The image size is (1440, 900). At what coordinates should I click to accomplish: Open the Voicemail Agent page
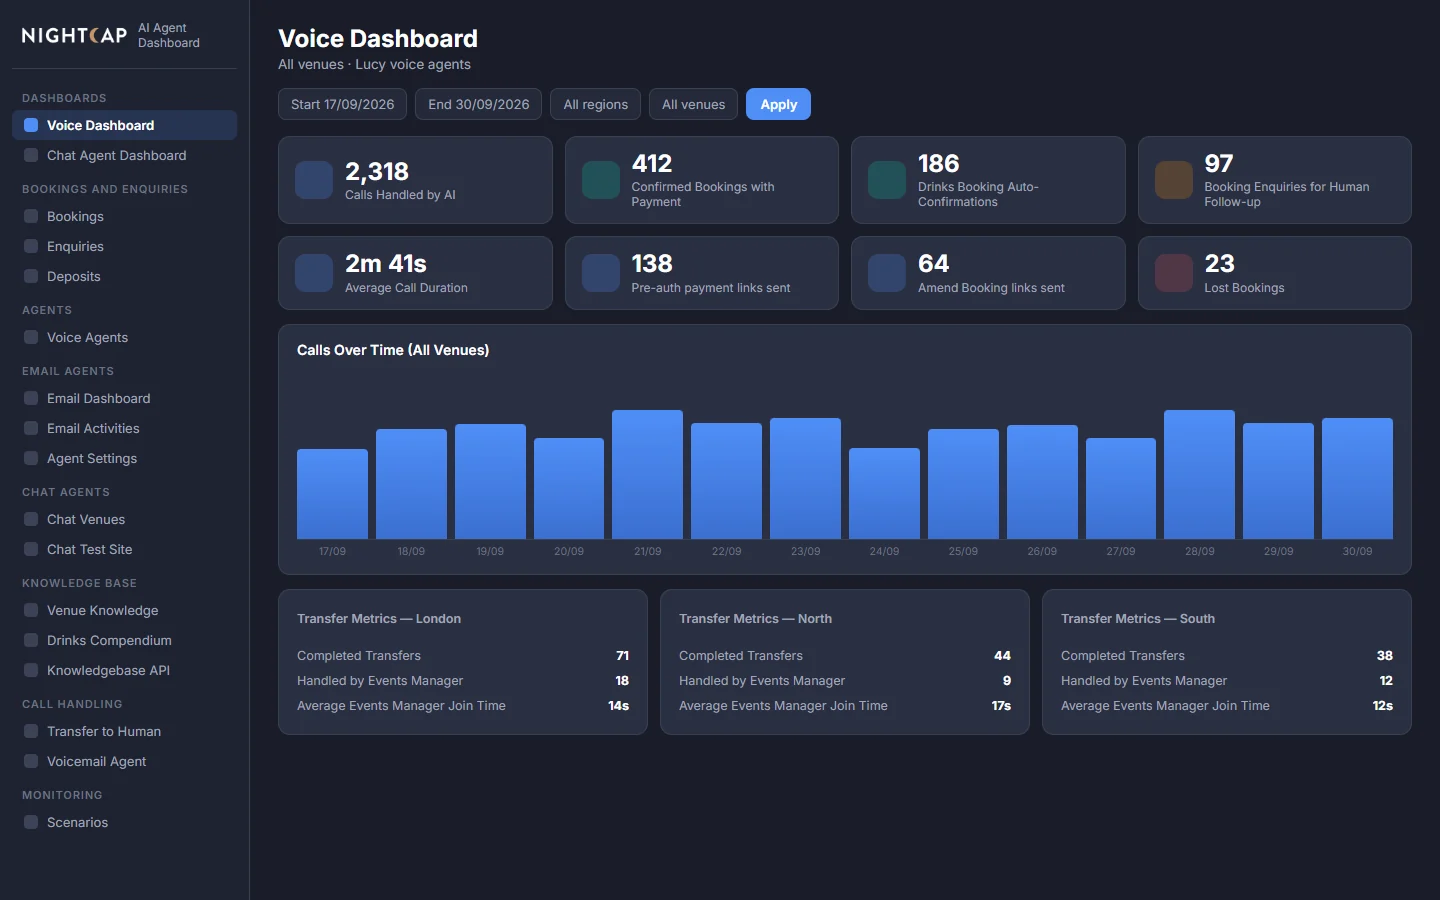pos(124,761)
